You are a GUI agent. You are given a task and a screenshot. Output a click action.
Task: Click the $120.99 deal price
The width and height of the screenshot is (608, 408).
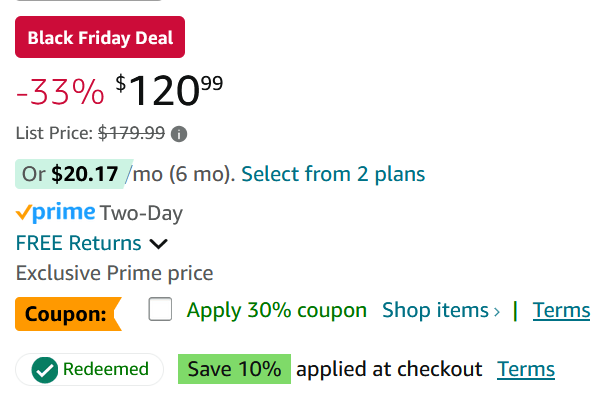click(x=169, y=90)
